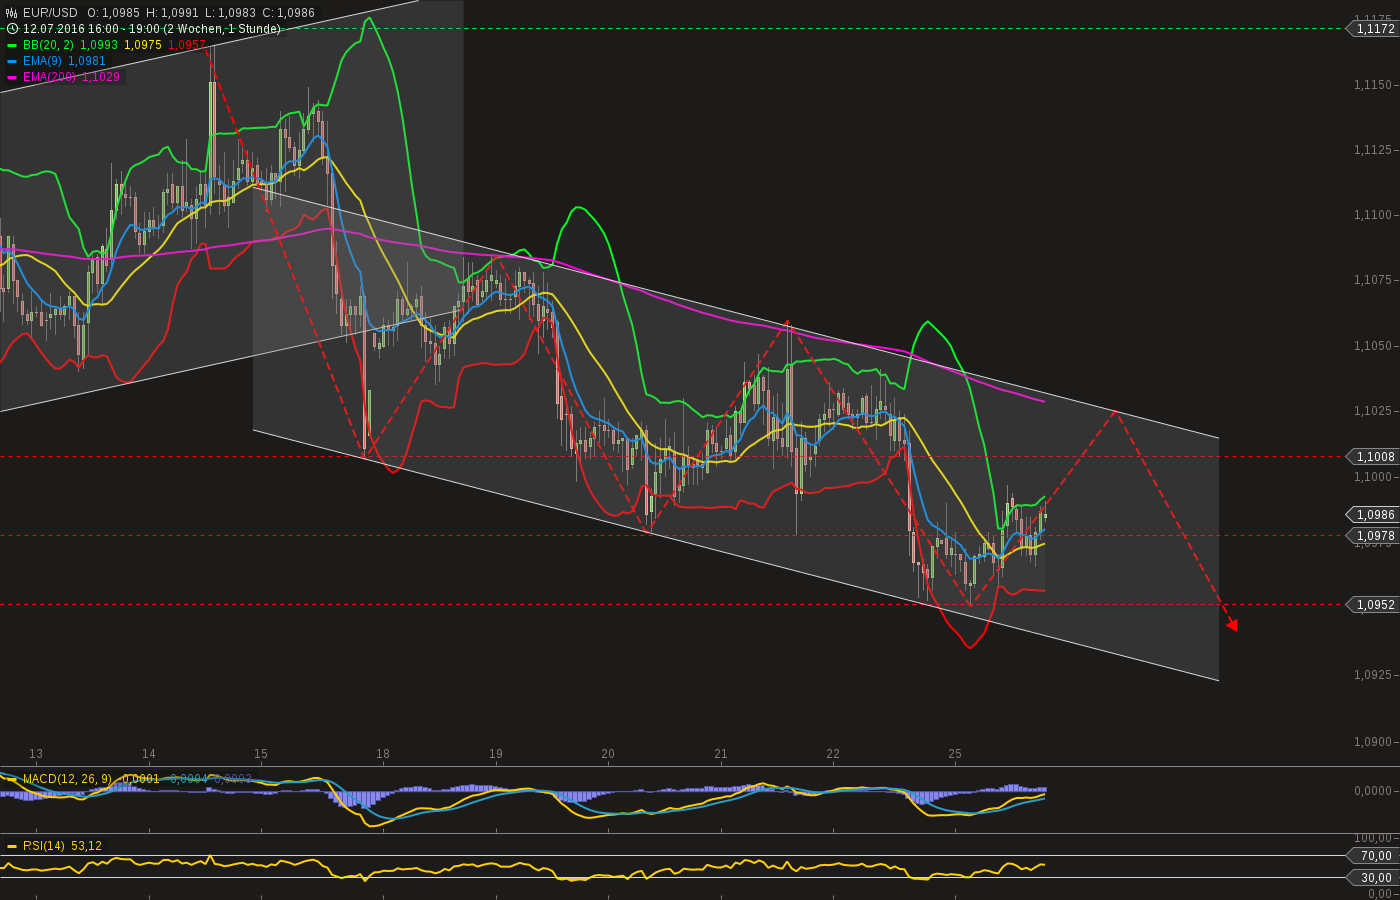This screenshot has width=1400, height=900.
Task: Click the MACD(12, 26, 9) indicator label
Action: (x=68, y=779)
